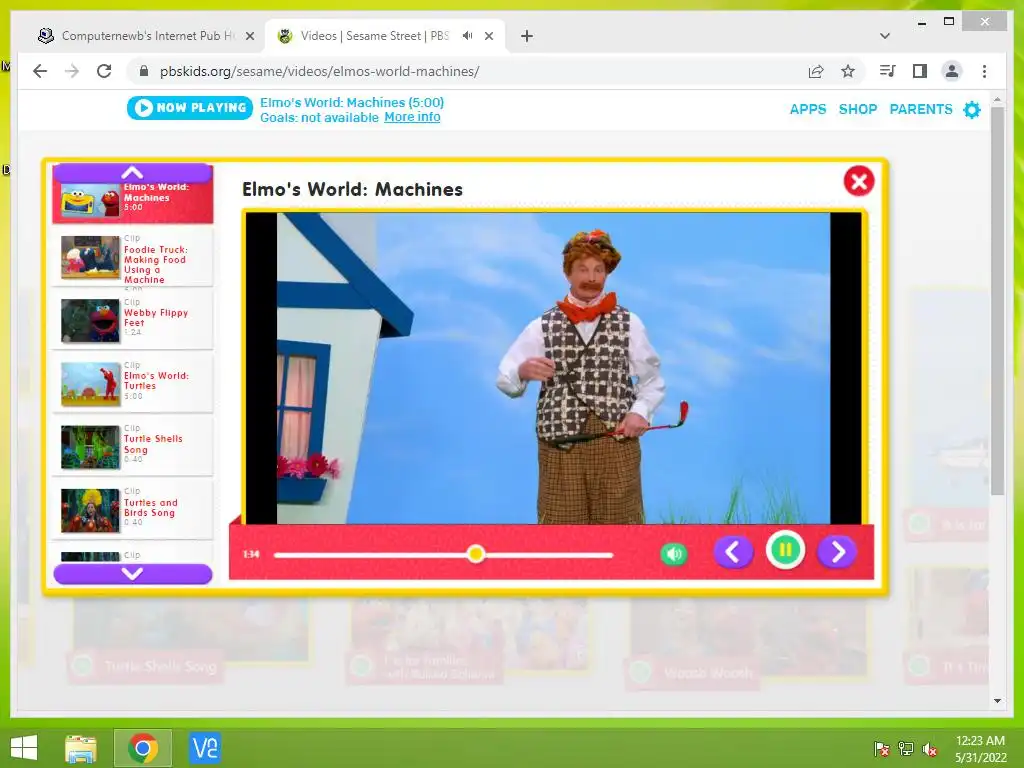
Task: Open taskbar clock and date
Action: pyautogui.click(x=980, y=748)
